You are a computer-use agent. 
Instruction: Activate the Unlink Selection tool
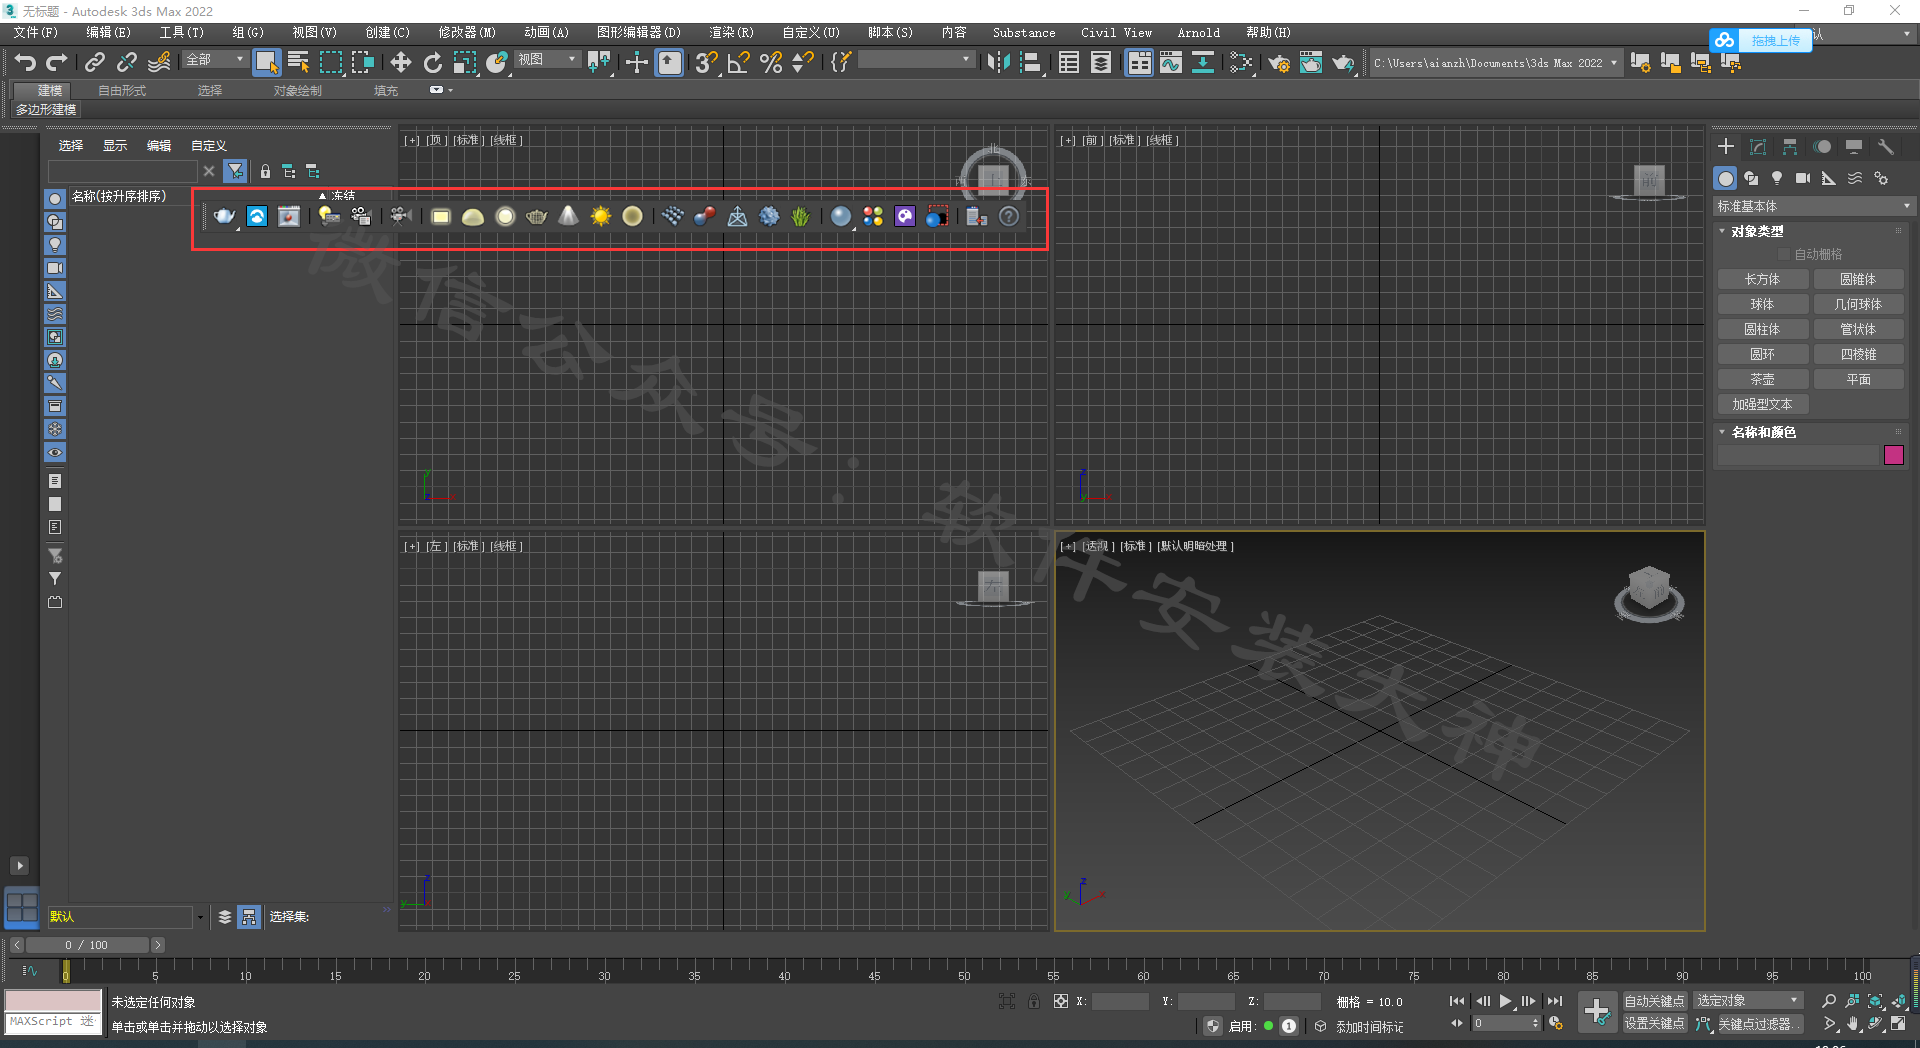point(127,63)
